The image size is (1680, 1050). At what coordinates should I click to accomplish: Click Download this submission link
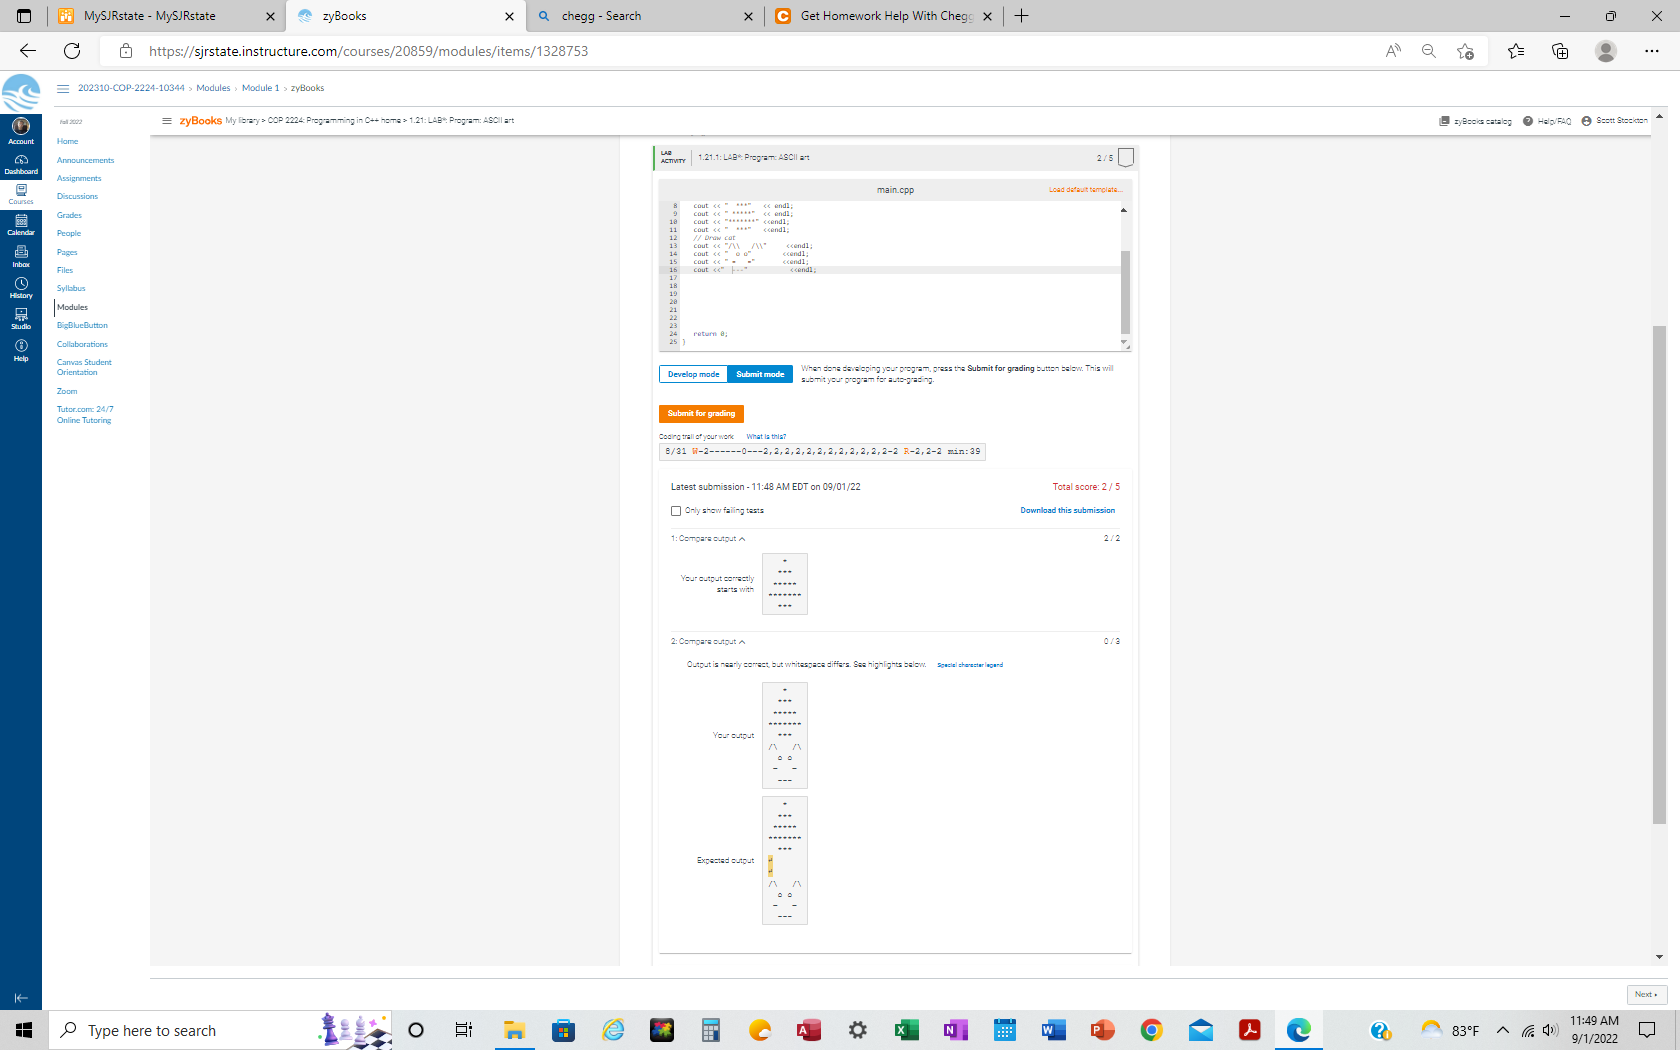(1067, 510)
